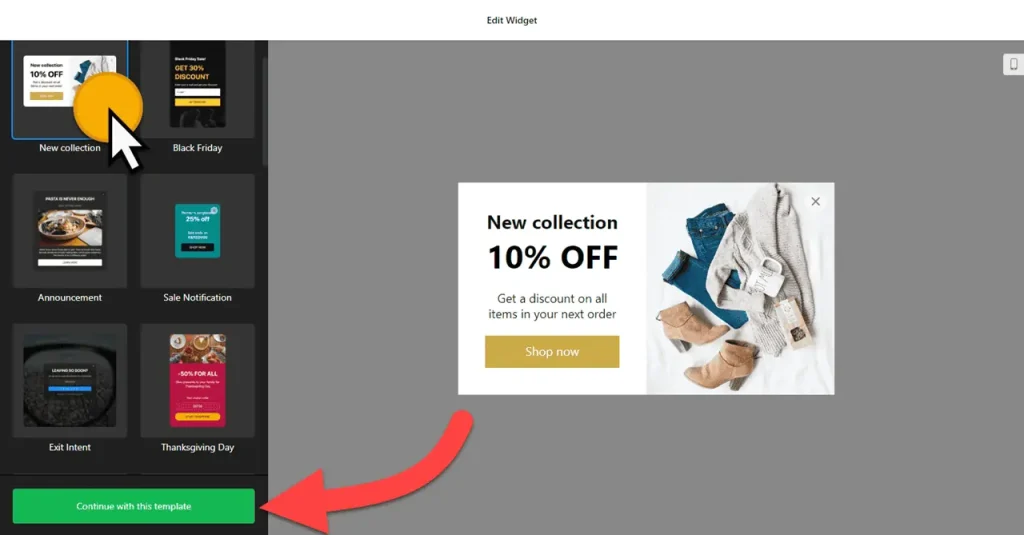Viewport: 1024px width, 535px height.
Task: Pick the Thanksgiving Day template thumbnail
Action: tap(197, 380)
